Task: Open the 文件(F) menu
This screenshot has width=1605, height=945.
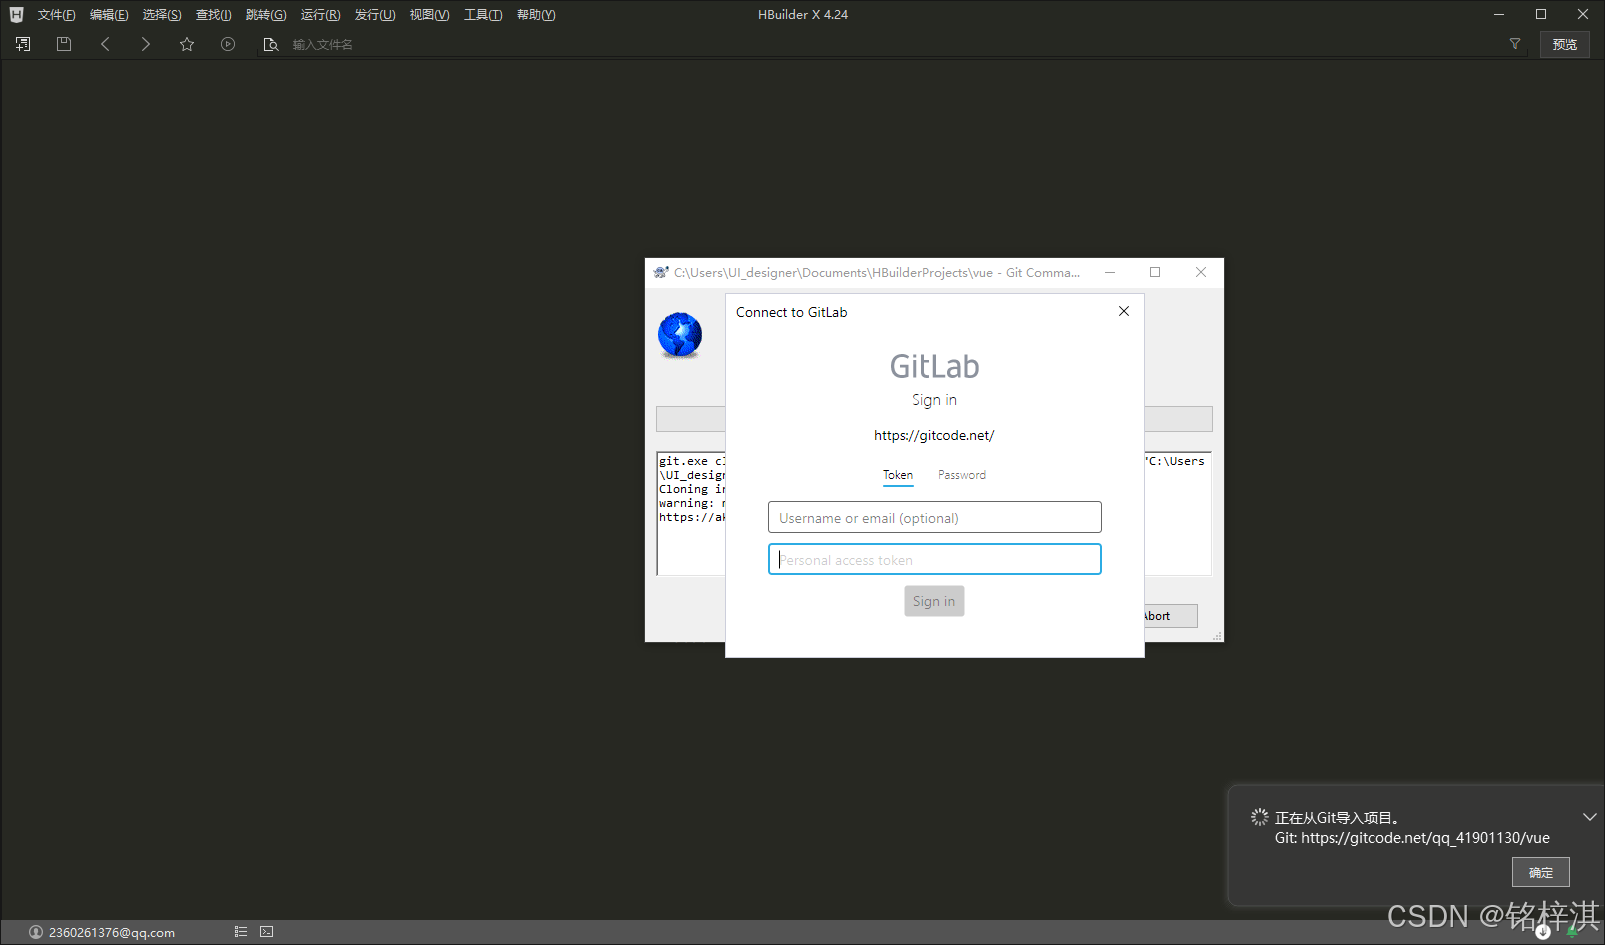Action: coord(56,15)
